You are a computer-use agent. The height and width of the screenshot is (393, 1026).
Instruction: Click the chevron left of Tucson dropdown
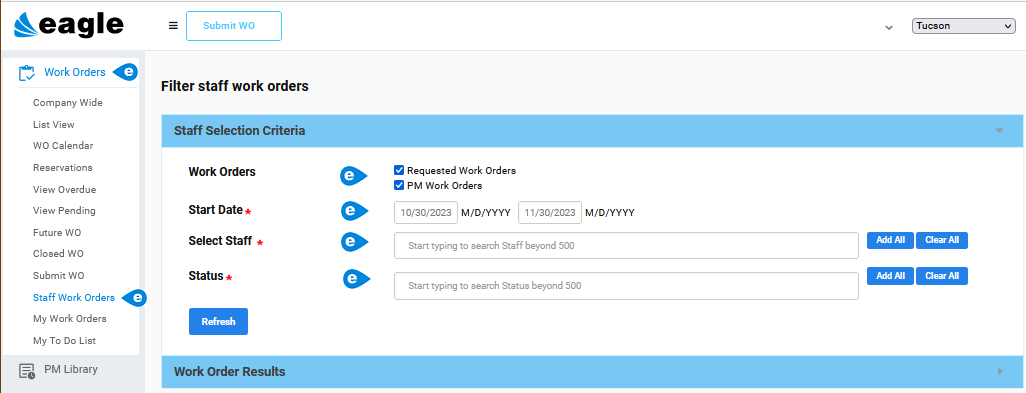(889, 27)
